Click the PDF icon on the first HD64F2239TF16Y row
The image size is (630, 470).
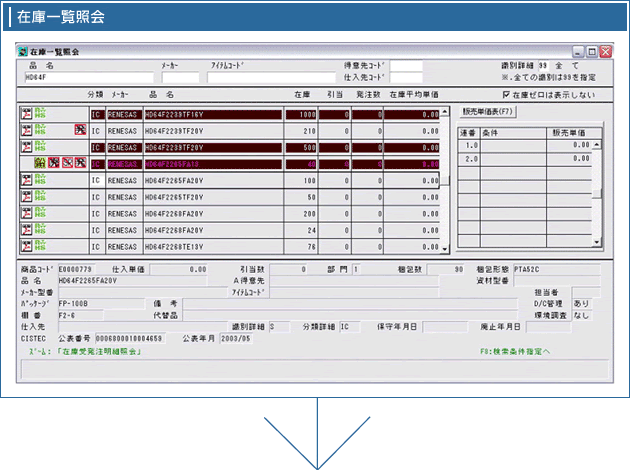[x=26, y=114]
